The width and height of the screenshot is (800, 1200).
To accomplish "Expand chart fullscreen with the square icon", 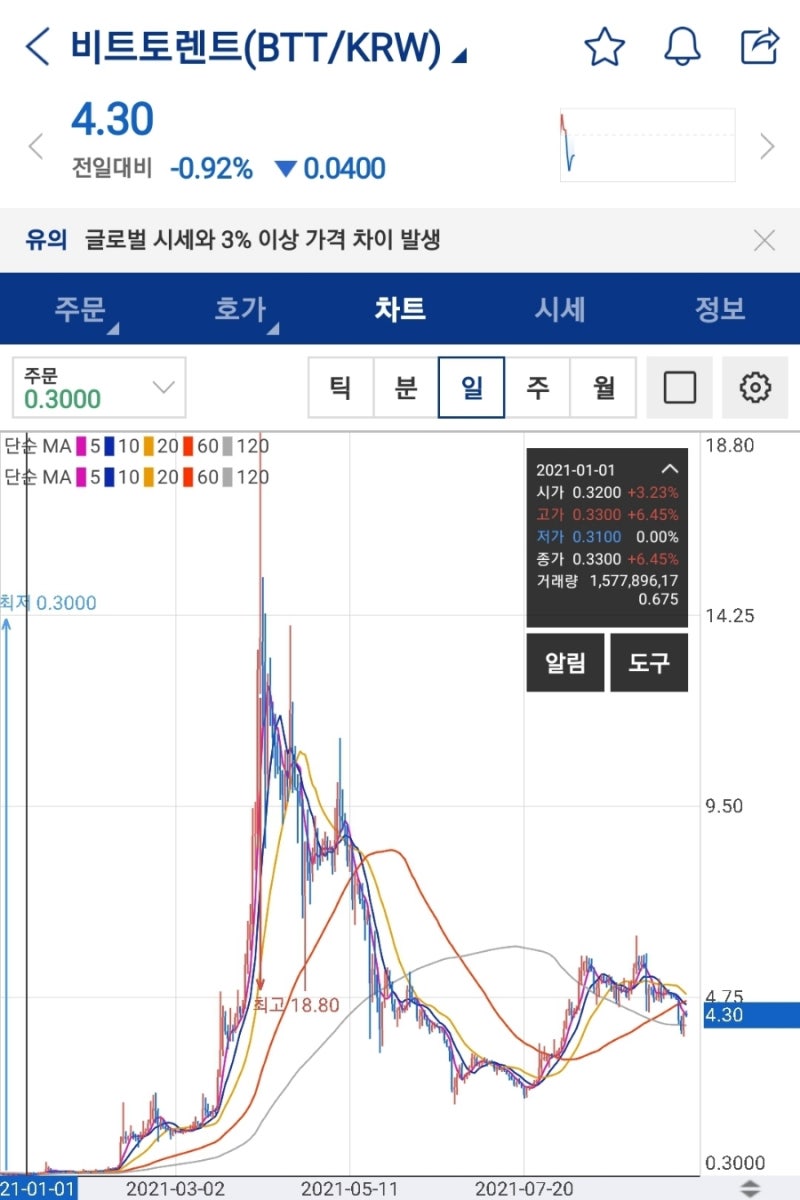I will tap(680, 387).
